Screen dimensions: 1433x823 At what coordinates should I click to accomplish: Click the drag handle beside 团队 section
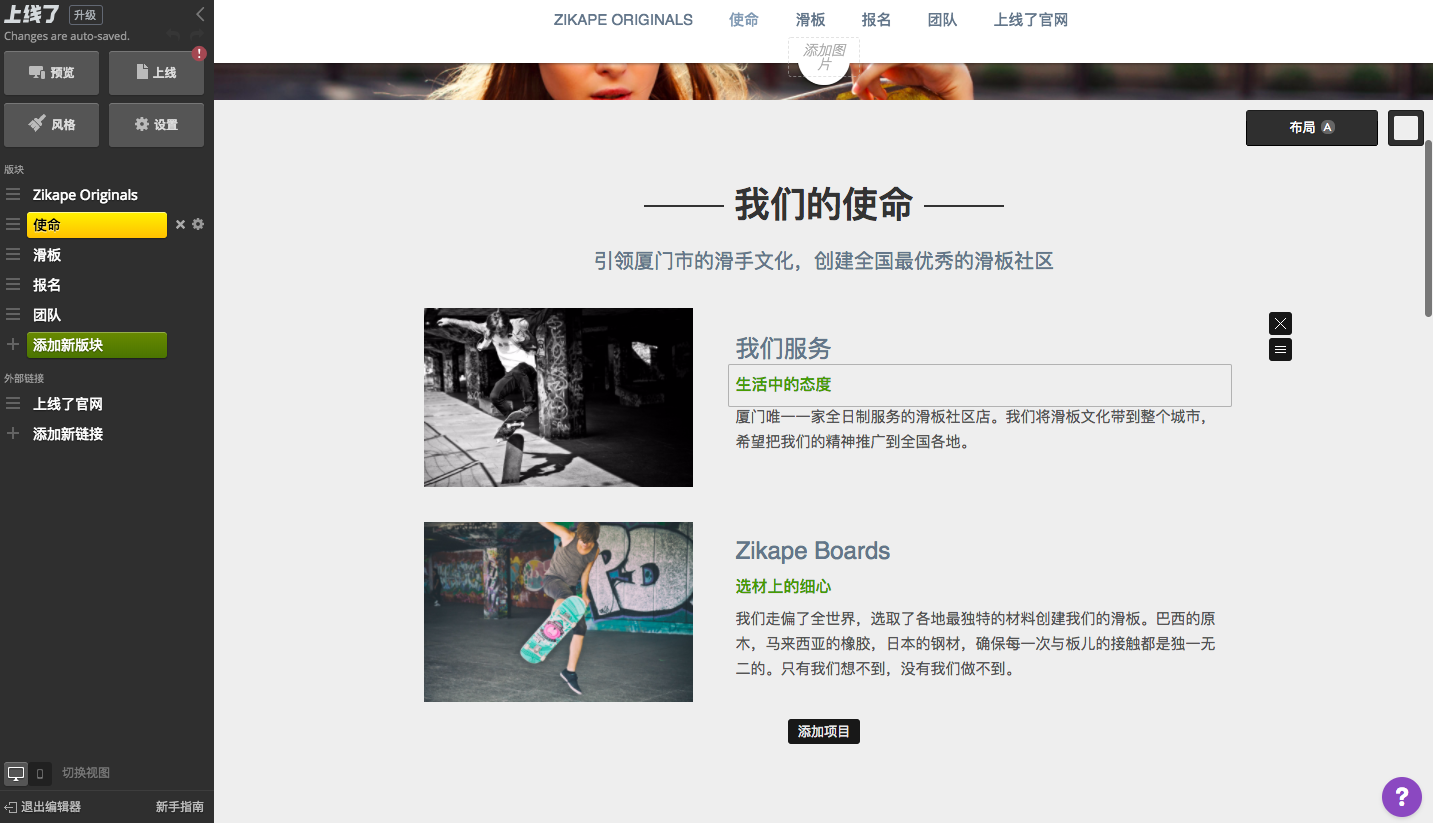(x=13, y=315)
